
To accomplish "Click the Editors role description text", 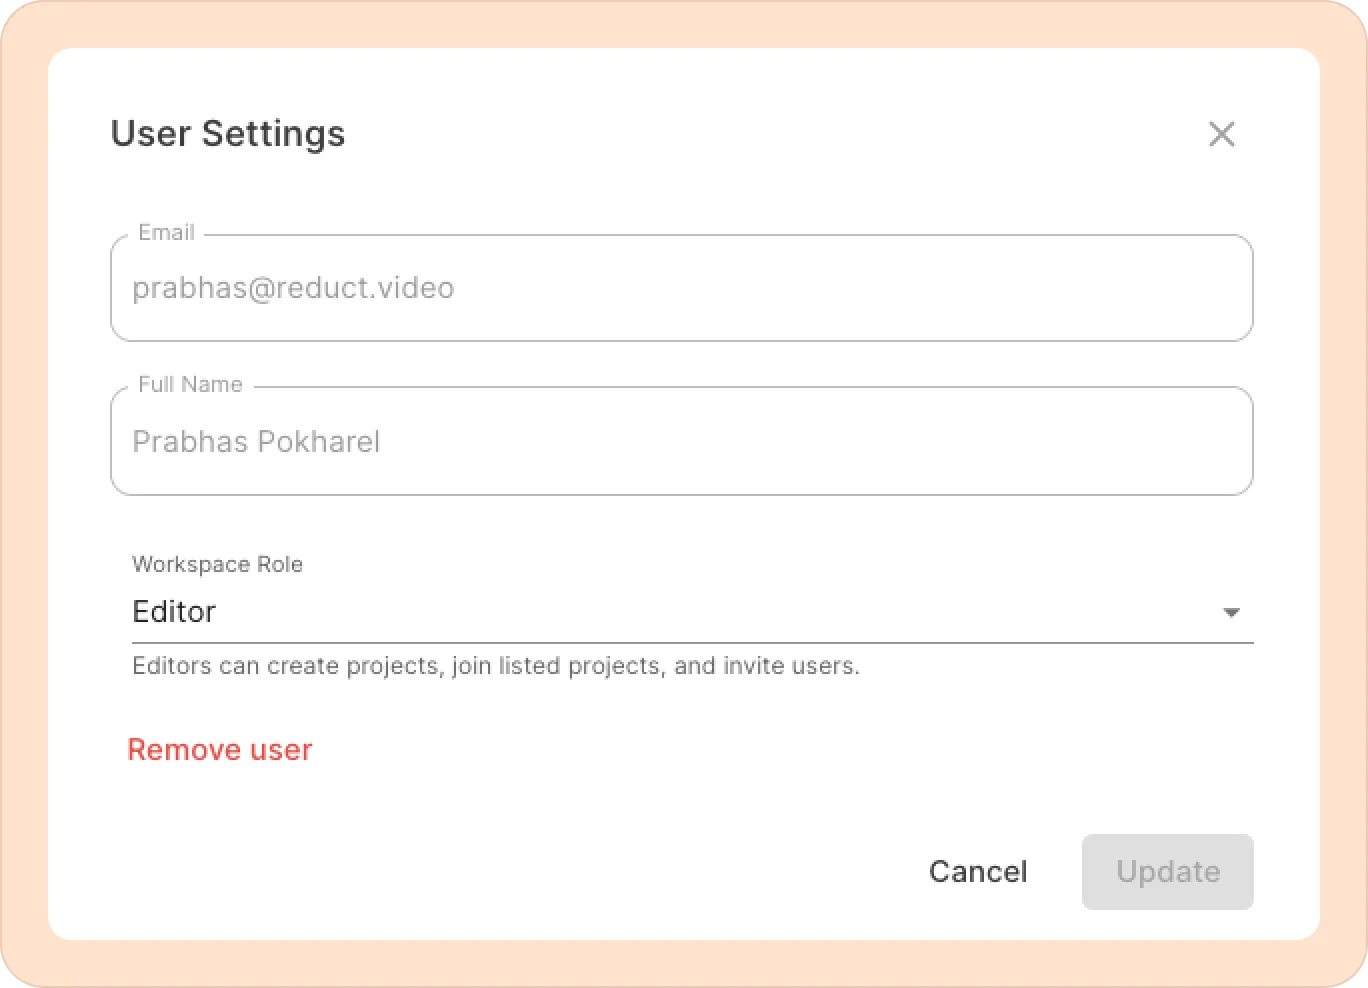I will pos(495,666).
